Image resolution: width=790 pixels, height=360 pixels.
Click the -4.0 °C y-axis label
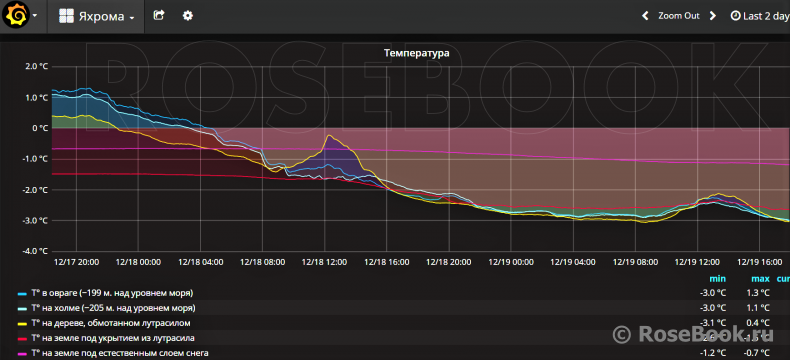click(x=35, y=251)
